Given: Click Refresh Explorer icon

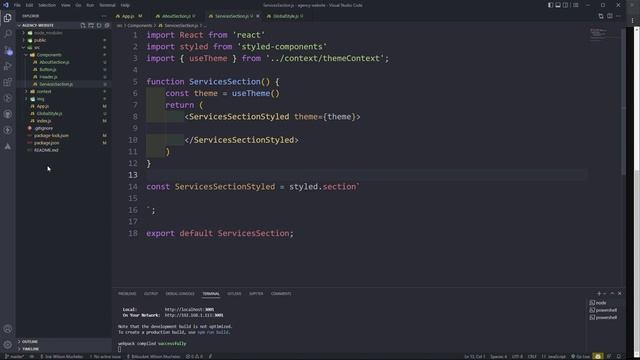Looking at the screenshot, I should tap(99, 25).
